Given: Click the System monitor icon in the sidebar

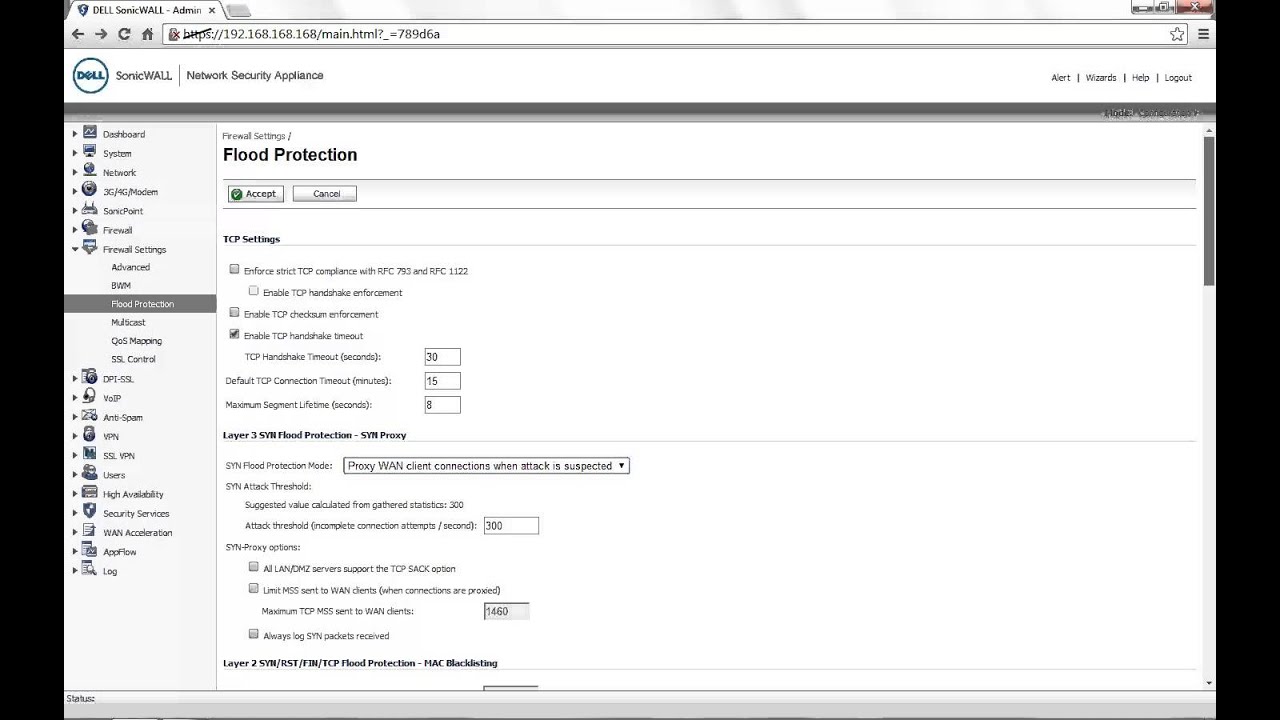Looking at the screenshot, I should tap(90, 152).
